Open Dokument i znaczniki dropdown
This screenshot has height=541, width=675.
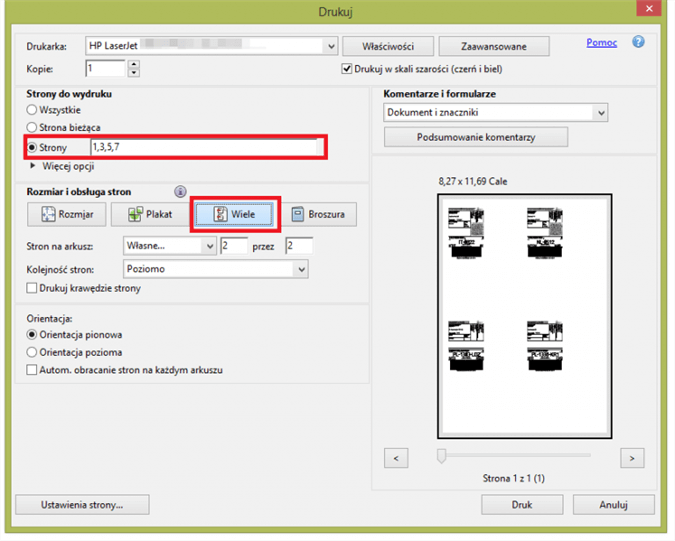[599, 113]
